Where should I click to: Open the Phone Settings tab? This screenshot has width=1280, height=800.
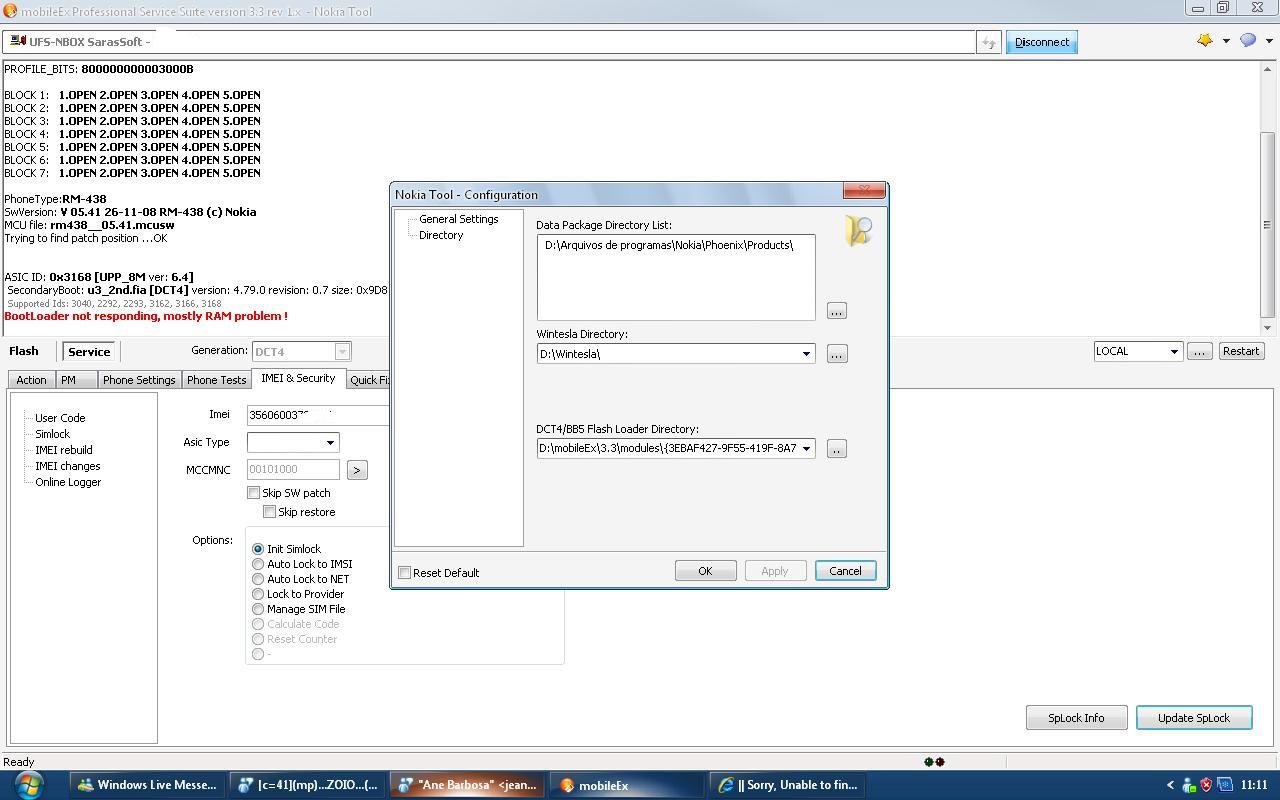coord(139,380)
